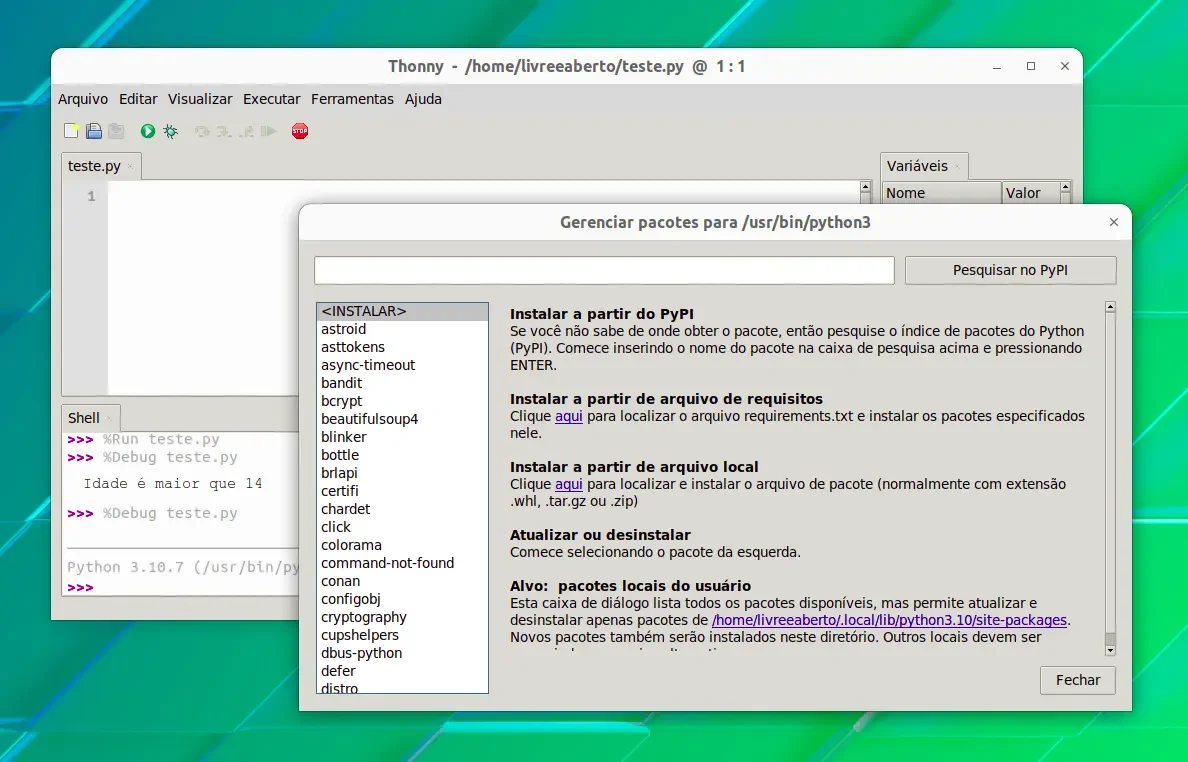Viewport: 1188px width, 762px height.
Task: Click line number 1 in editor gutter
Action: (91, 196)
